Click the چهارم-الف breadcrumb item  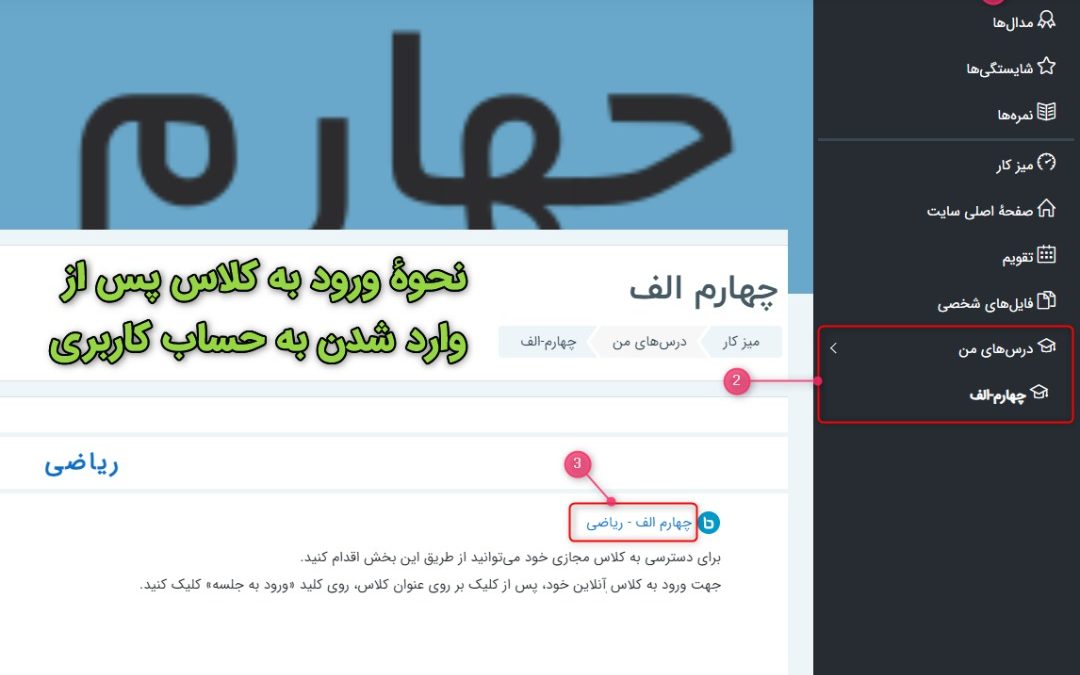548,341
